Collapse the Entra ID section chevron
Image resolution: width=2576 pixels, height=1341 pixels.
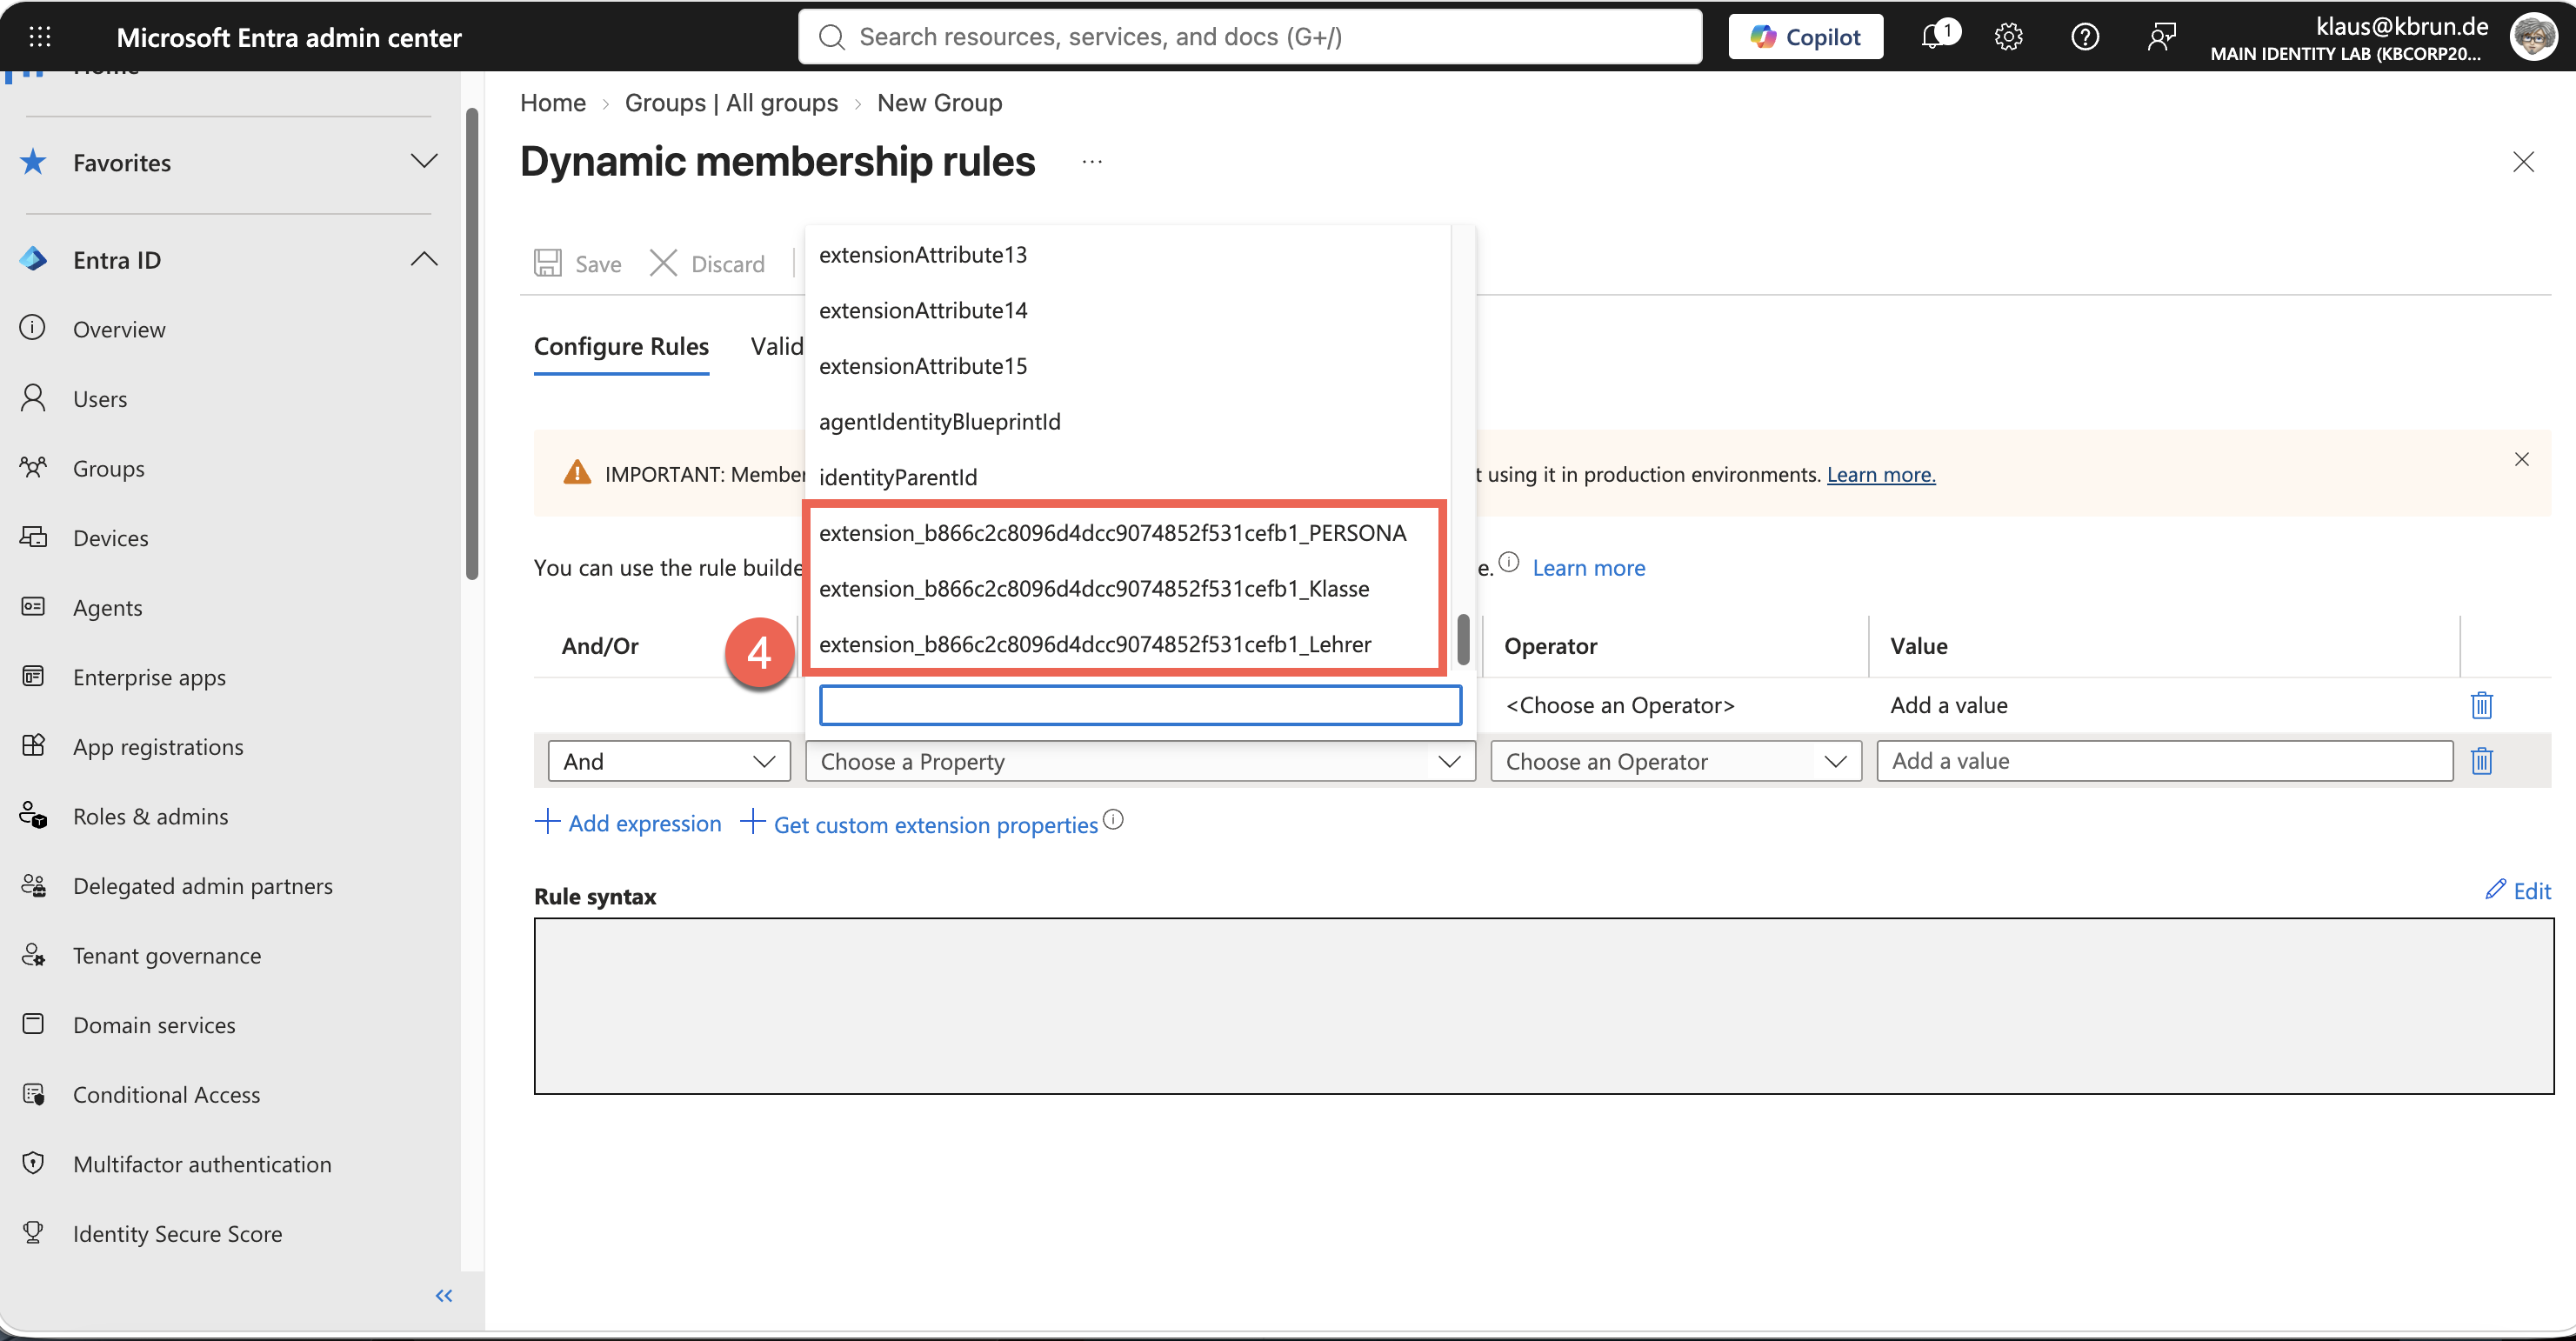pyautogui.click(x=424, y=260)
